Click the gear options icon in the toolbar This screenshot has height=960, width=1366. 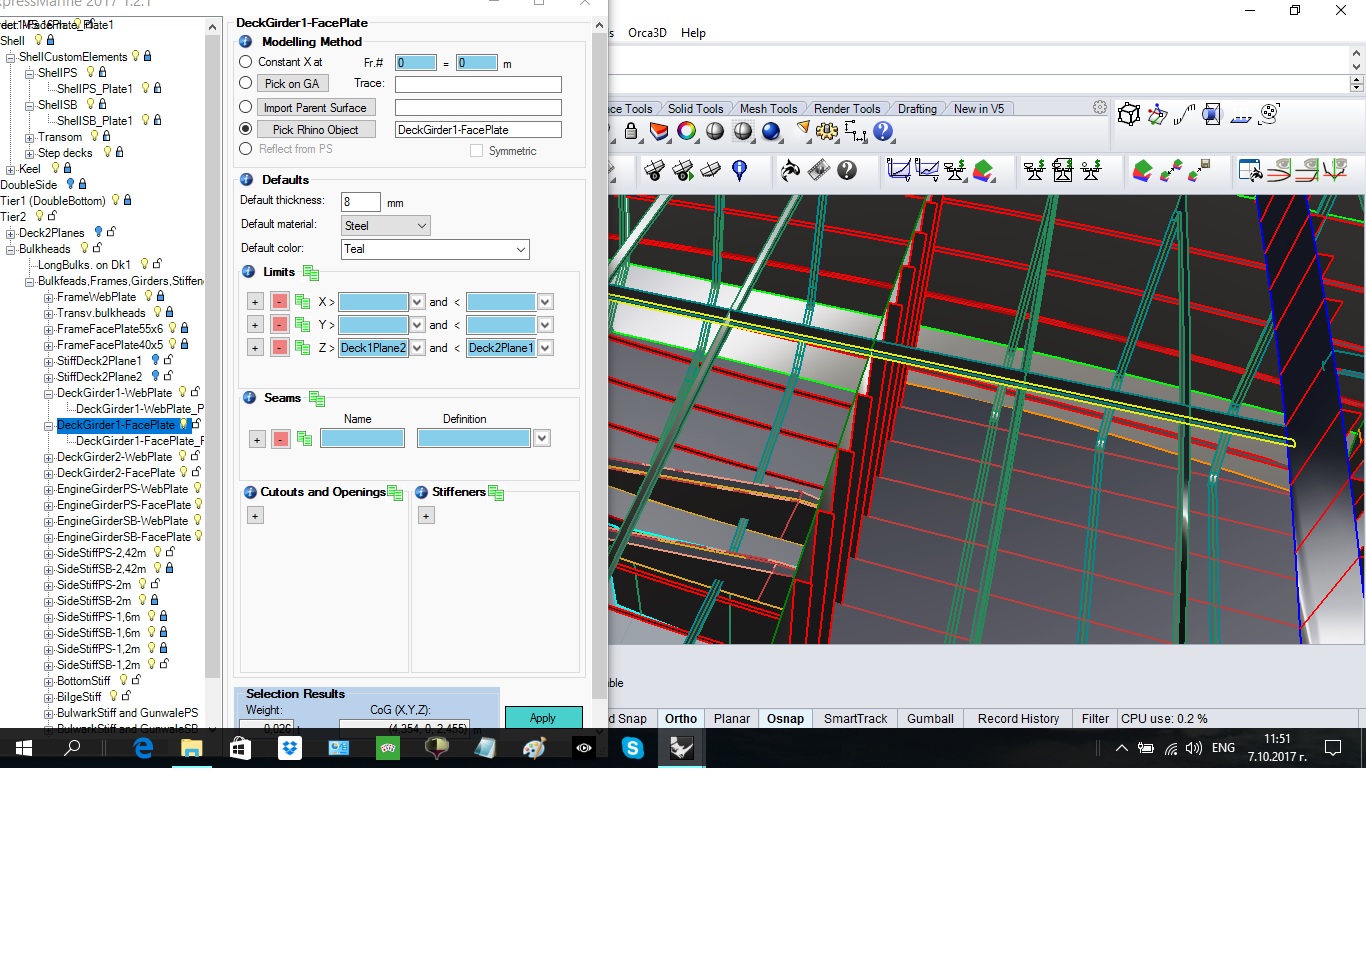tap(827, 131)
